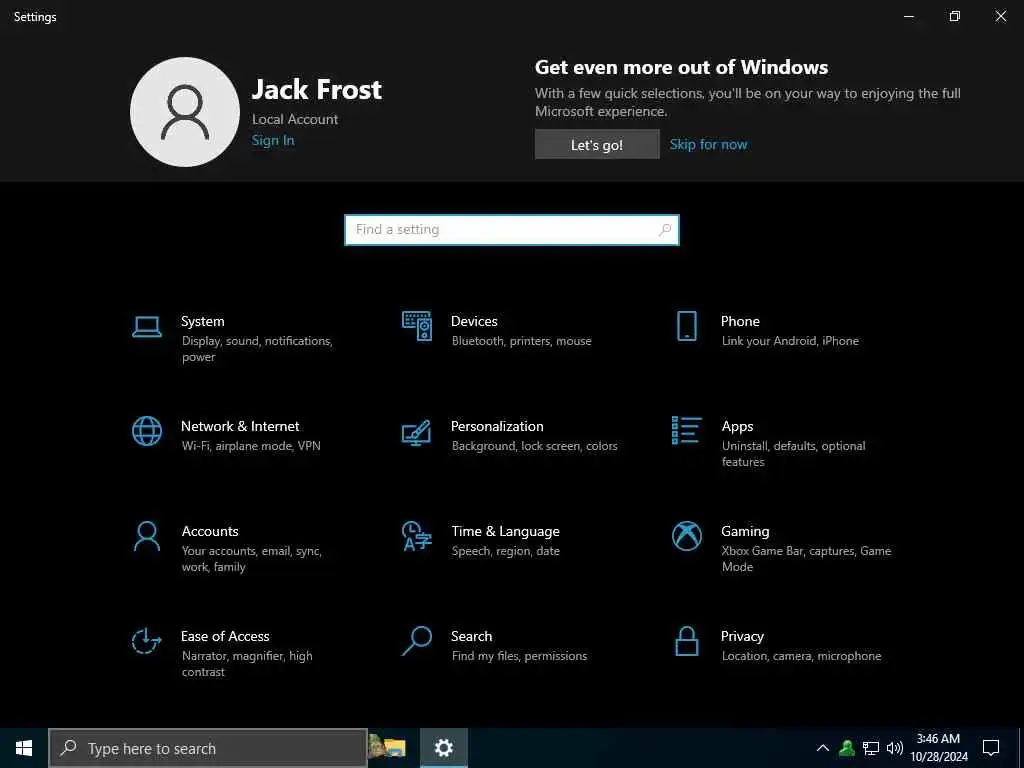Open the Windows Start menu
This screenshot has width=1024, height=768.
(24, 748)
